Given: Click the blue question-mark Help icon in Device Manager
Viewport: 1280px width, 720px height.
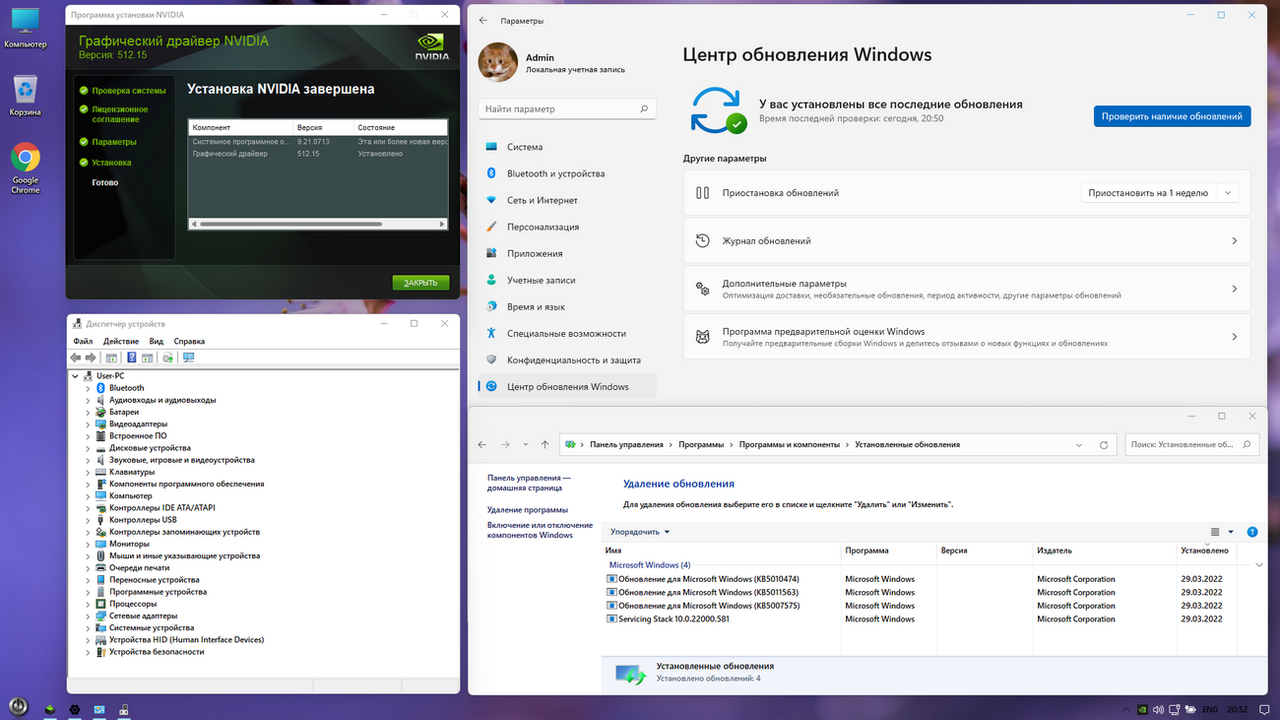Looking at the screenshot, I should point(131,357).
